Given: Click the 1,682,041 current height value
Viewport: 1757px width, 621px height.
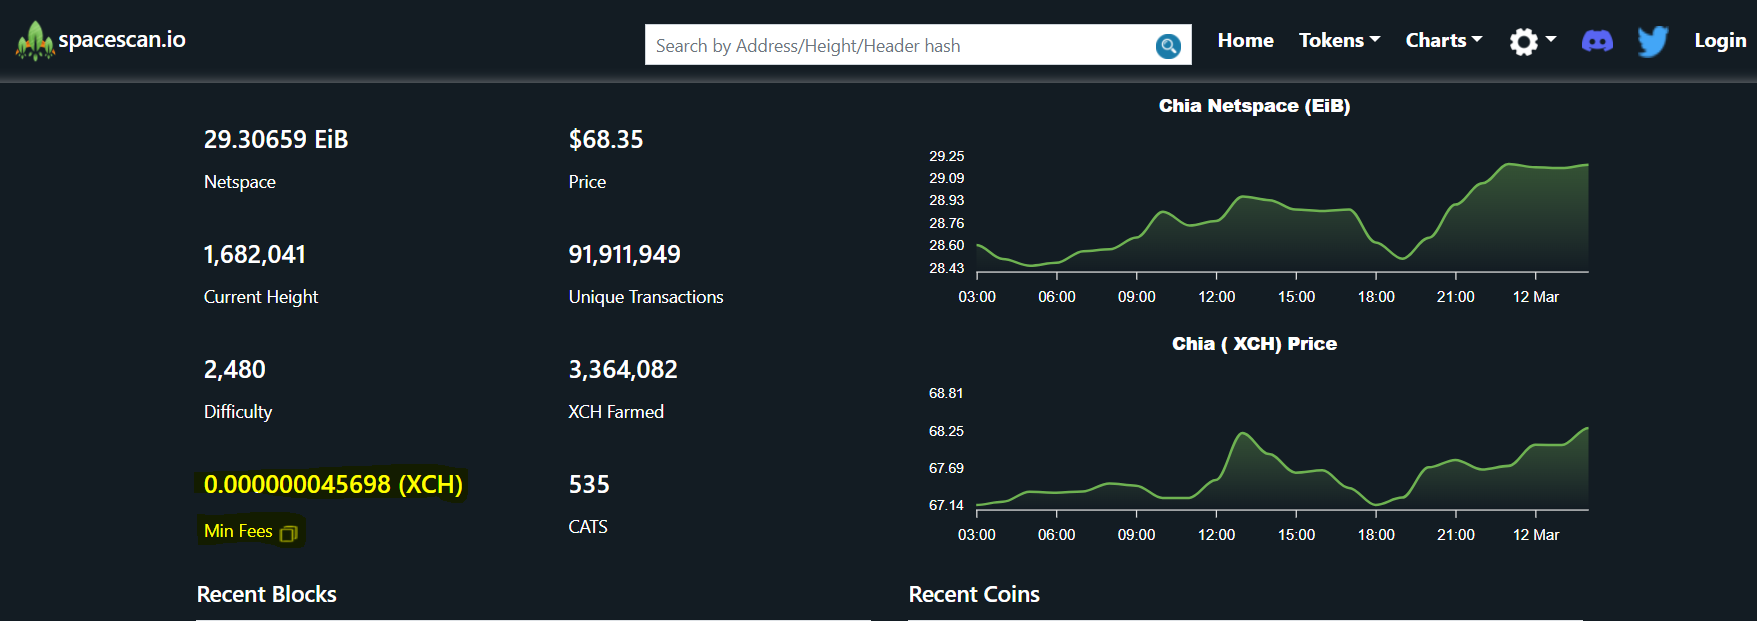Looking at the screenshot, I should click(x=255, y=254).
